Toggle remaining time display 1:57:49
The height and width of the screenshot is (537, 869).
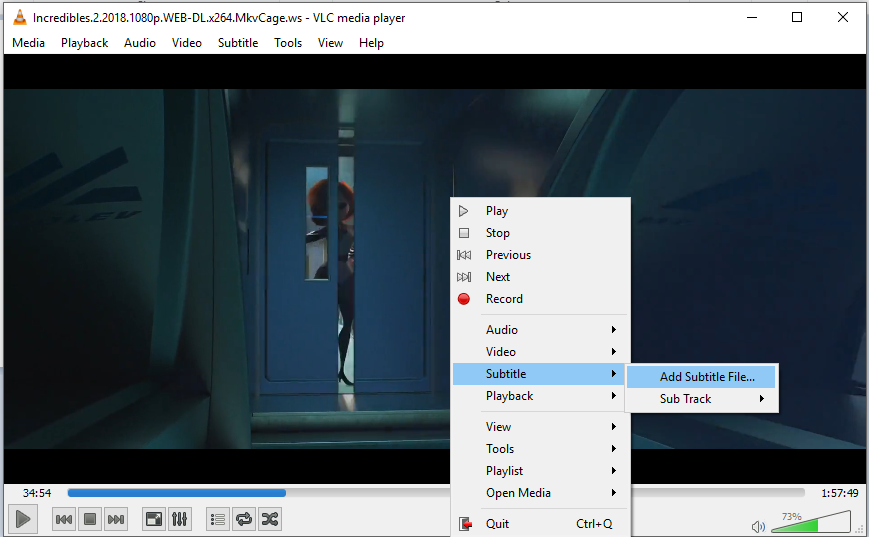(x=840, y=493)
